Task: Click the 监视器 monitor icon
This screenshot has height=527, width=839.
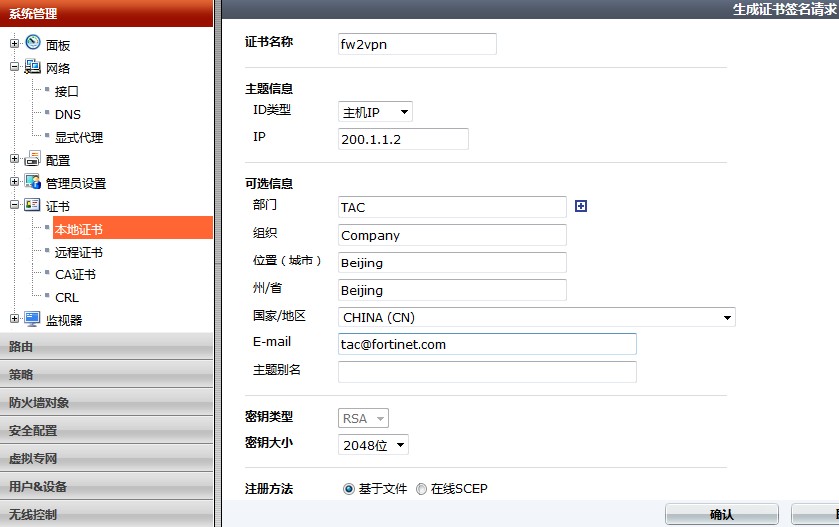Action: tap(32, 319)
